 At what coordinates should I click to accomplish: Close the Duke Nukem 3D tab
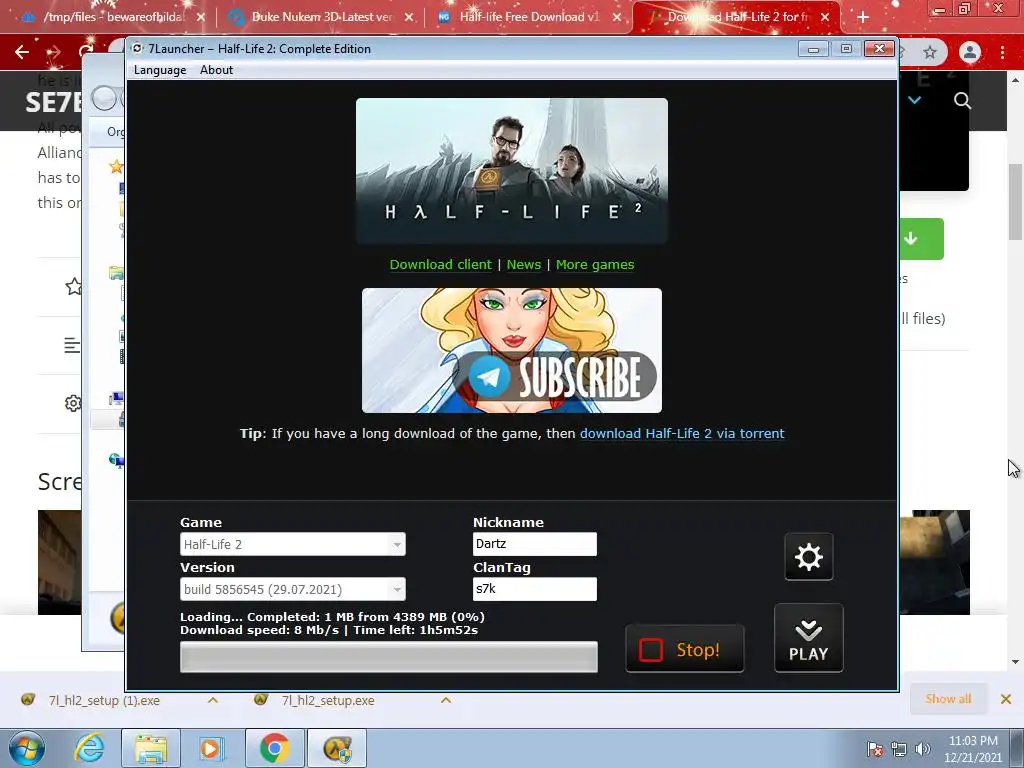point(409,17)
